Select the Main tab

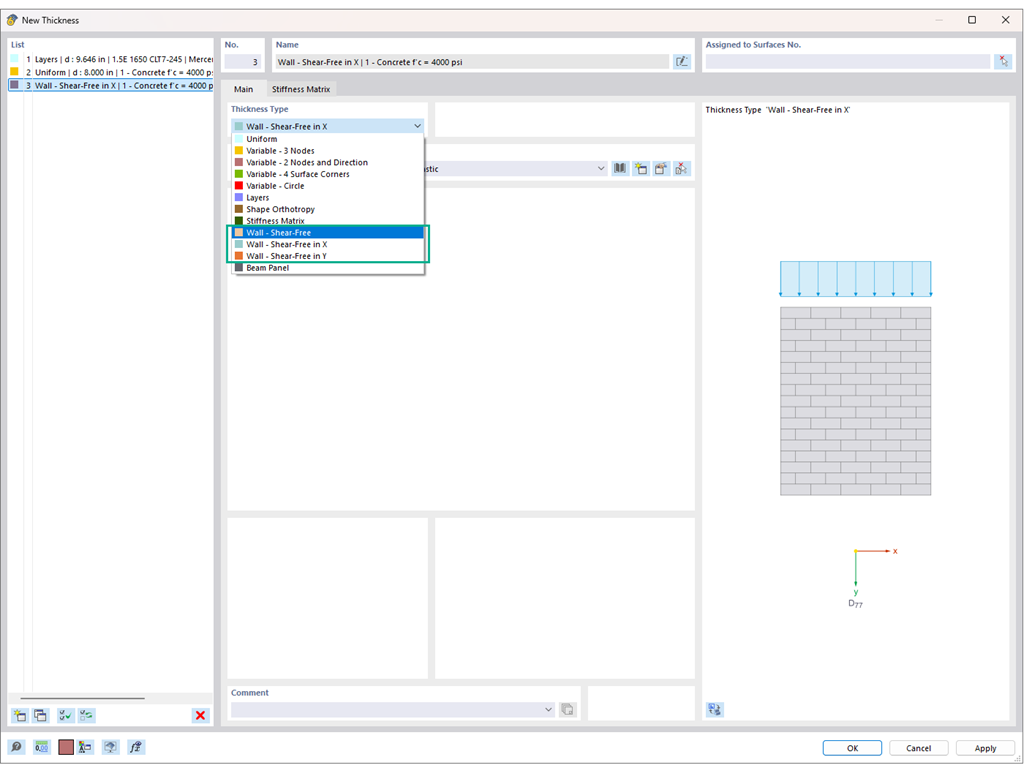click(244, 89)
